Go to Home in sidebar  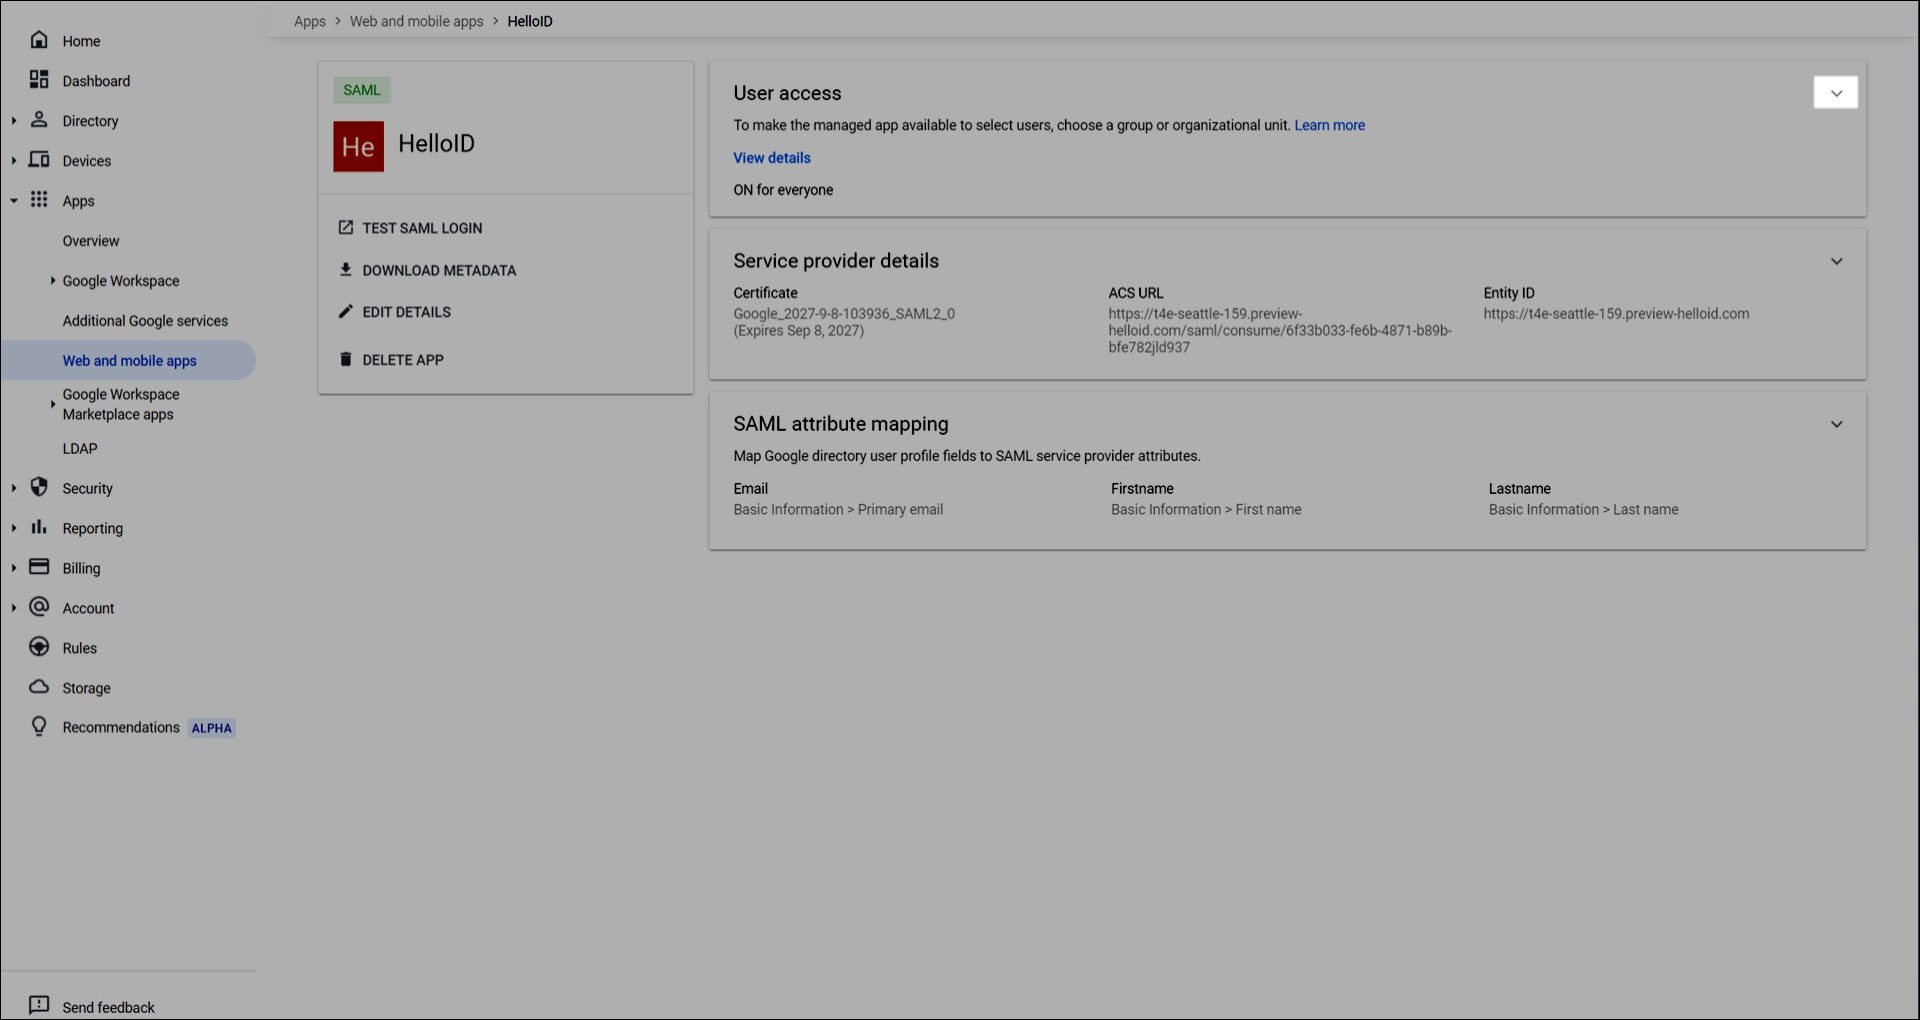tap(81, 41)
